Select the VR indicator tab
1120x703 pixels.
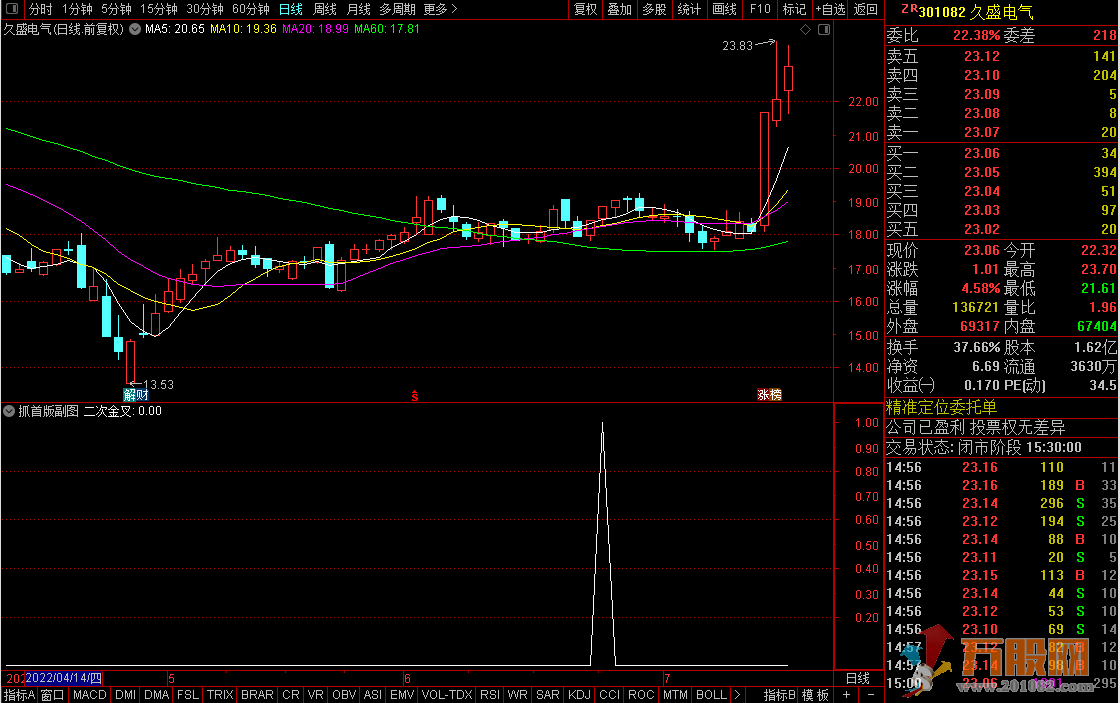[x=316, y=695]
